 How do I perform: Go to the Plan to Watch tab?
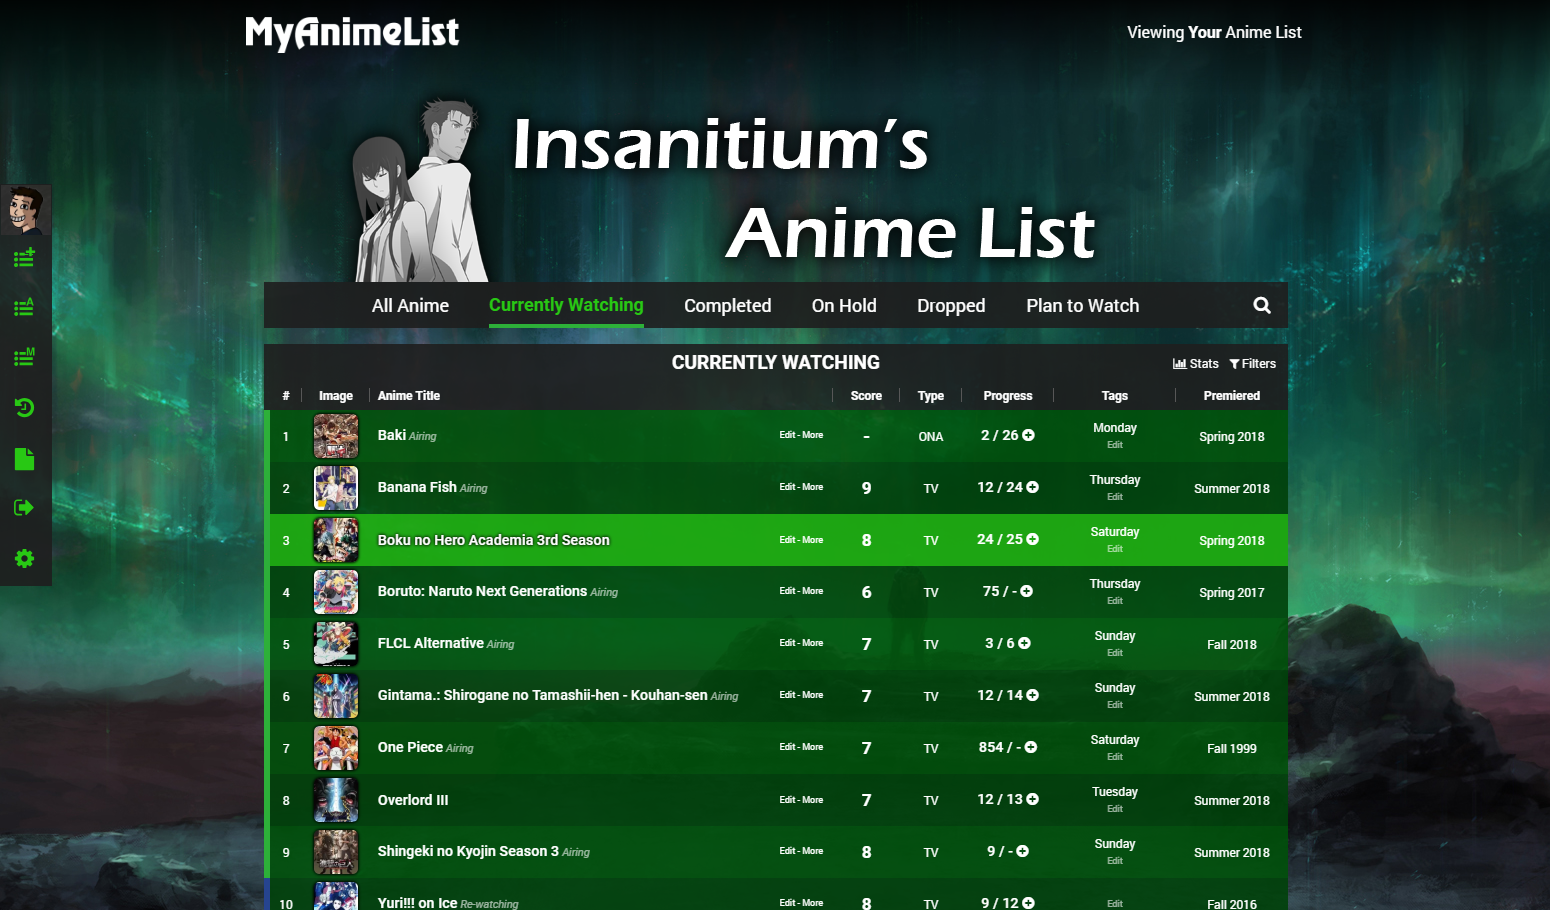pos(1082,306)
